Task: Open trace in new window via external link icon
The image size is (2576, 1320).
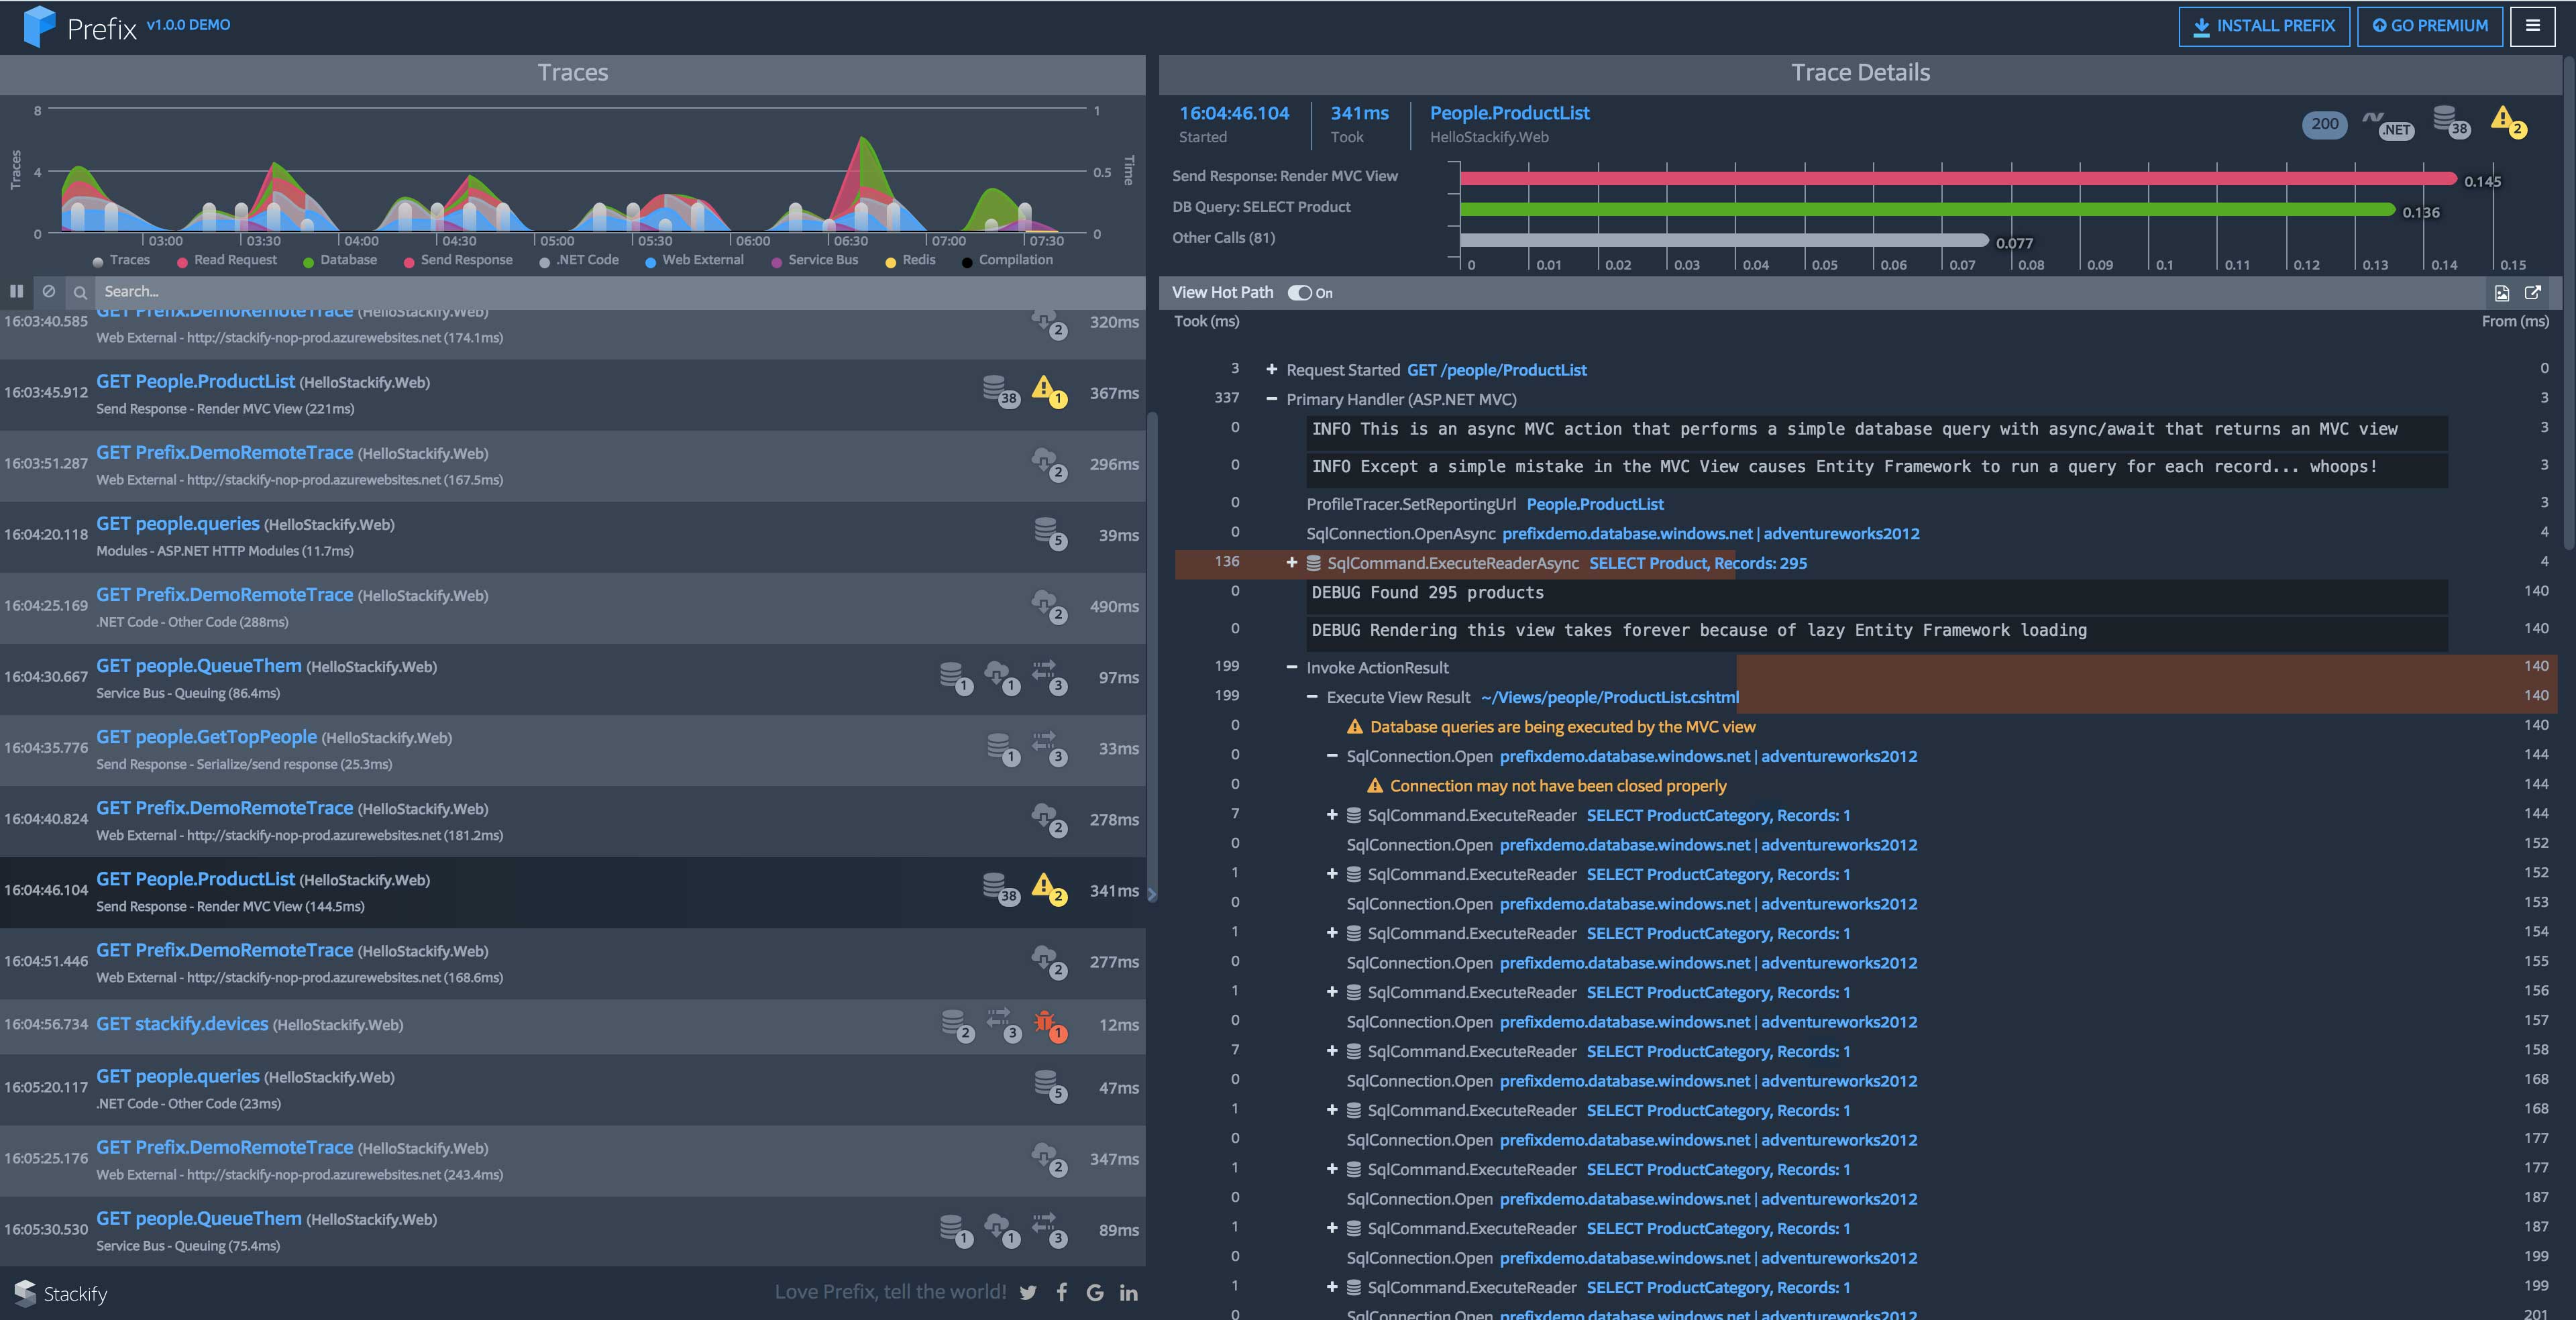Action: (x=2534, y=293)
